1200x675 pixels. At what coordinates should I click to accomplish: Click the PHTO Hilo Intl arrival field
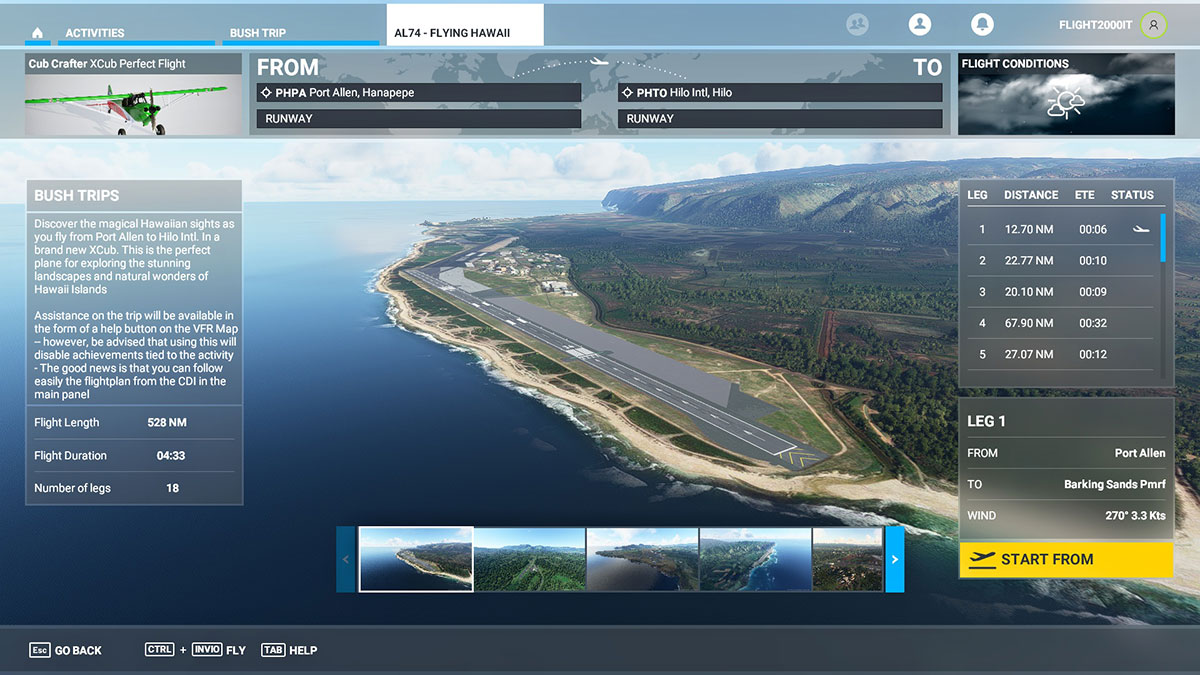point(780,92)
